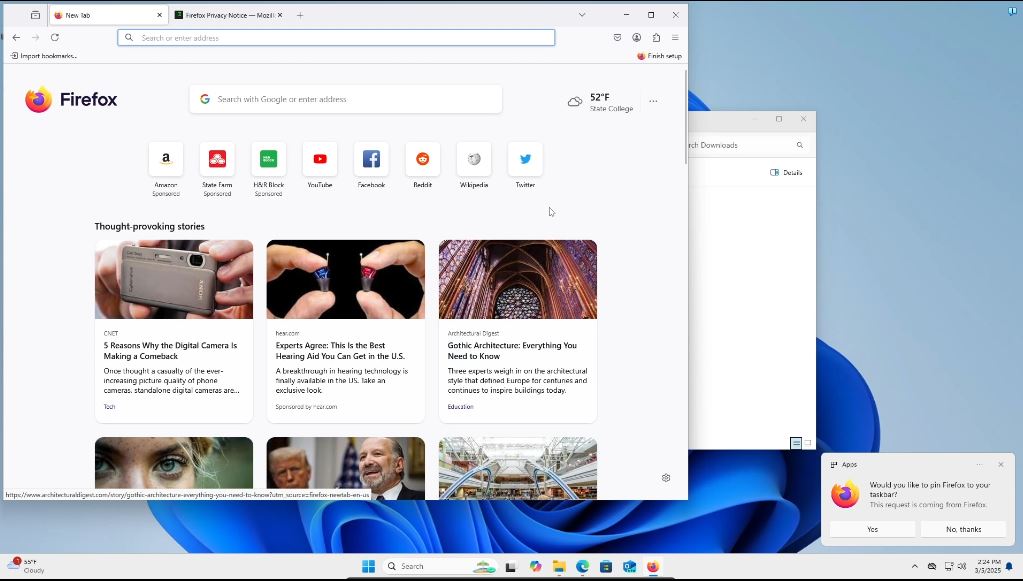Open the weather widget showing 52°F

coord(600,102)
